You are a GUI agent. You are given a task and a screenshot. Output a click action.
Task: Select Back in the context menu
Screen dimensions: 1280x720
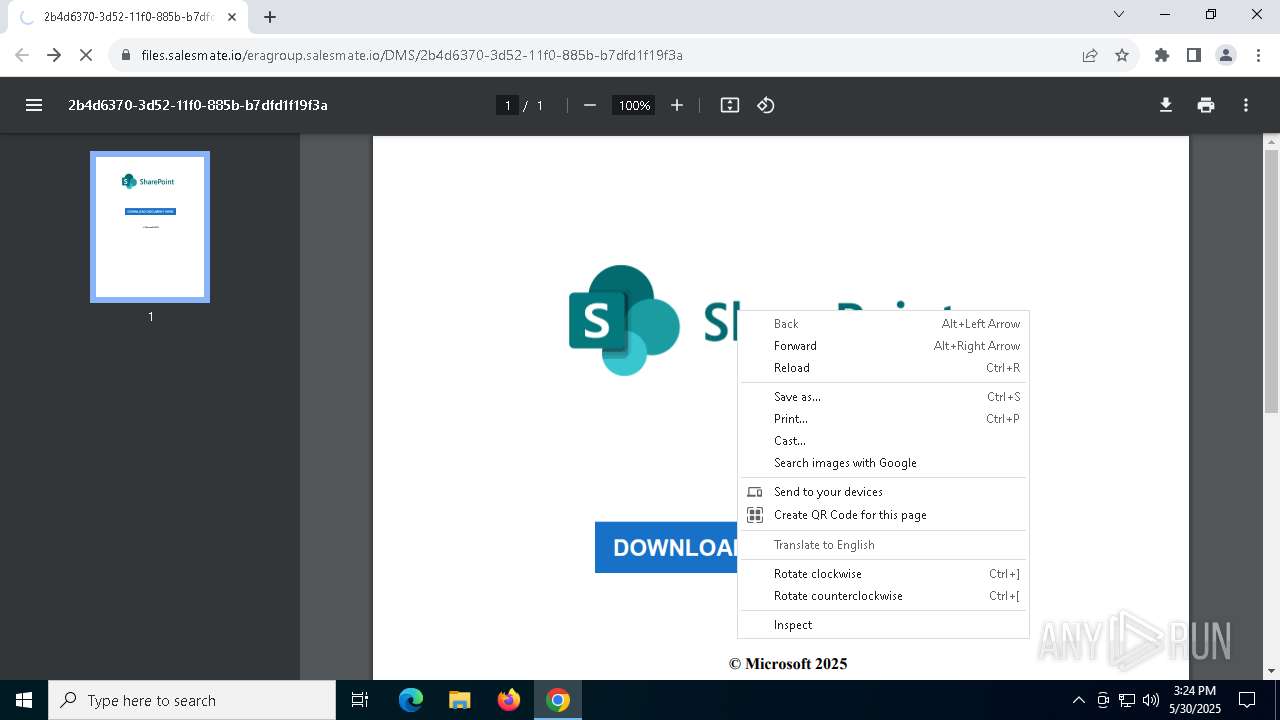(x=883, y=324)
